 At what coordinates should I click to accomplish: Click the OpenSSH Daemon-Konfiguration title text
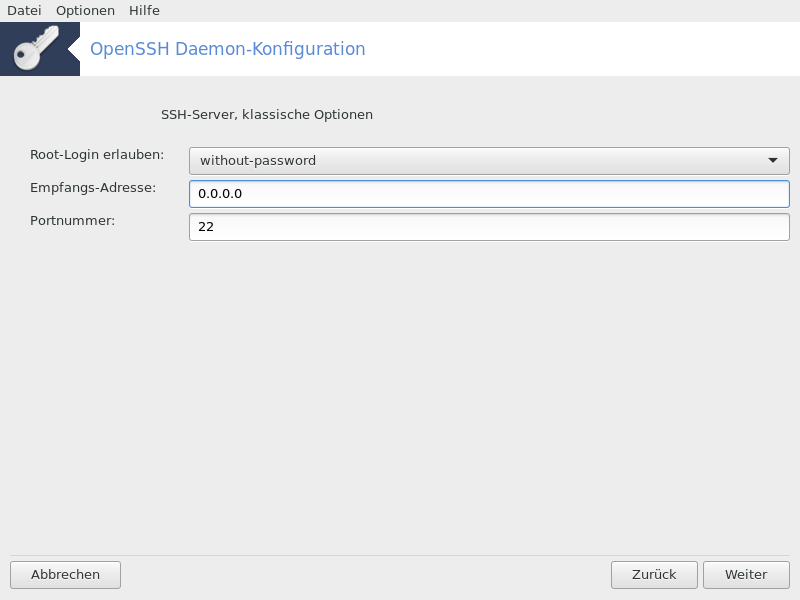pos(228,49)
